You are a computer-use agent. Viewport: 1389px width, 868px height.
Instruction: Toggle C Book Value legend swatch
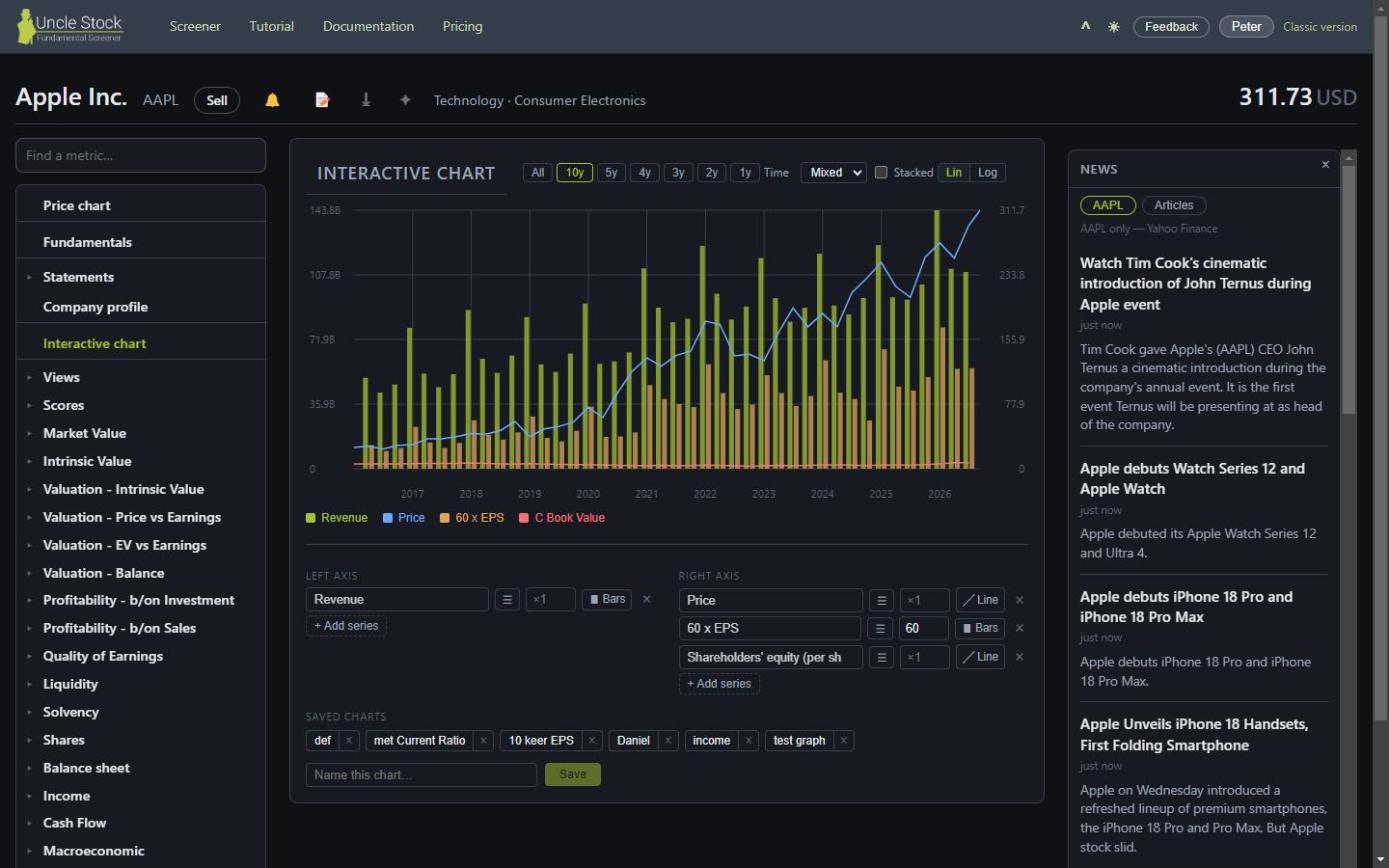pos(524,518)
